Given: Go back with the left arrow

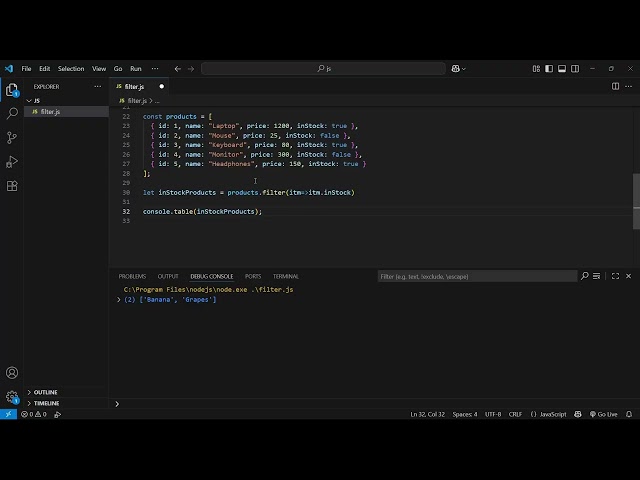Looking at the screenshot, I should coord(178,69).
